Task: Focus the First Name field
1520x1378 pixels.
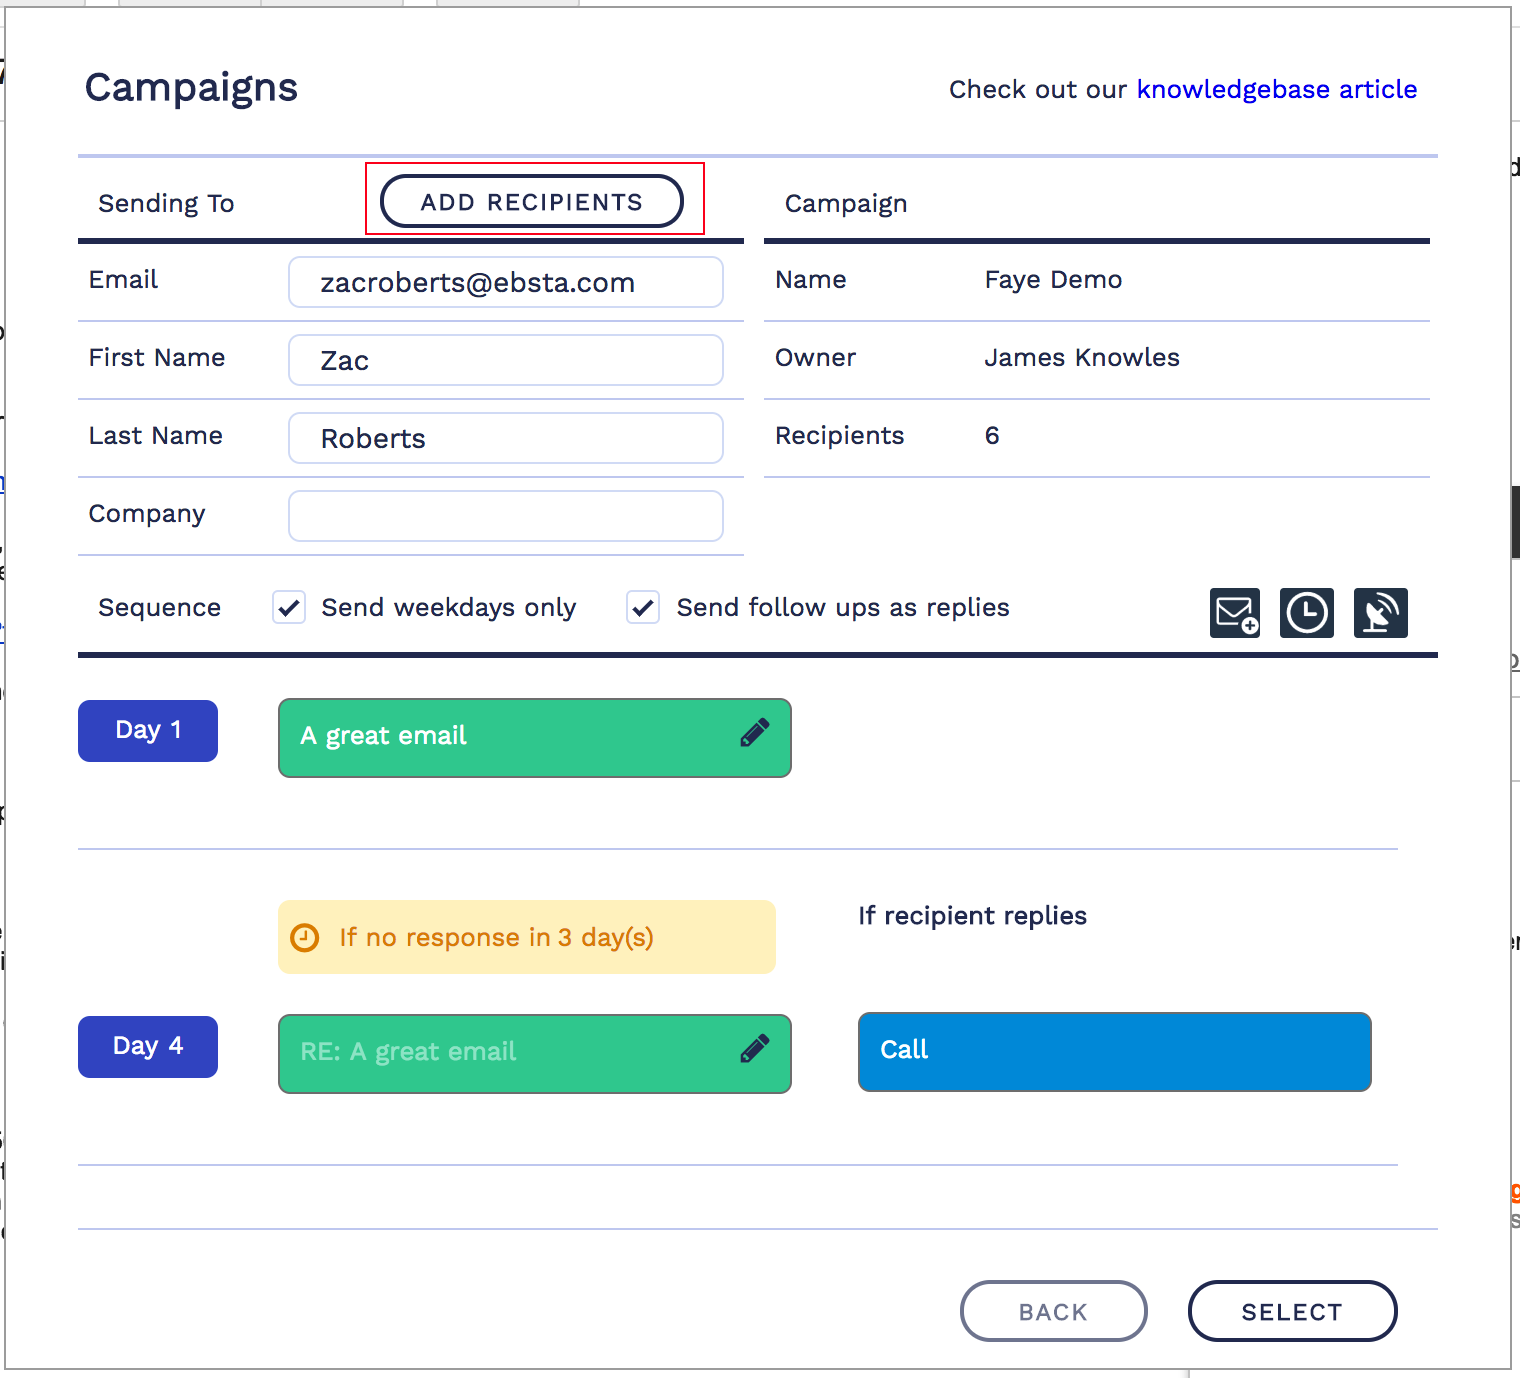Action: (x=505, y=360)
